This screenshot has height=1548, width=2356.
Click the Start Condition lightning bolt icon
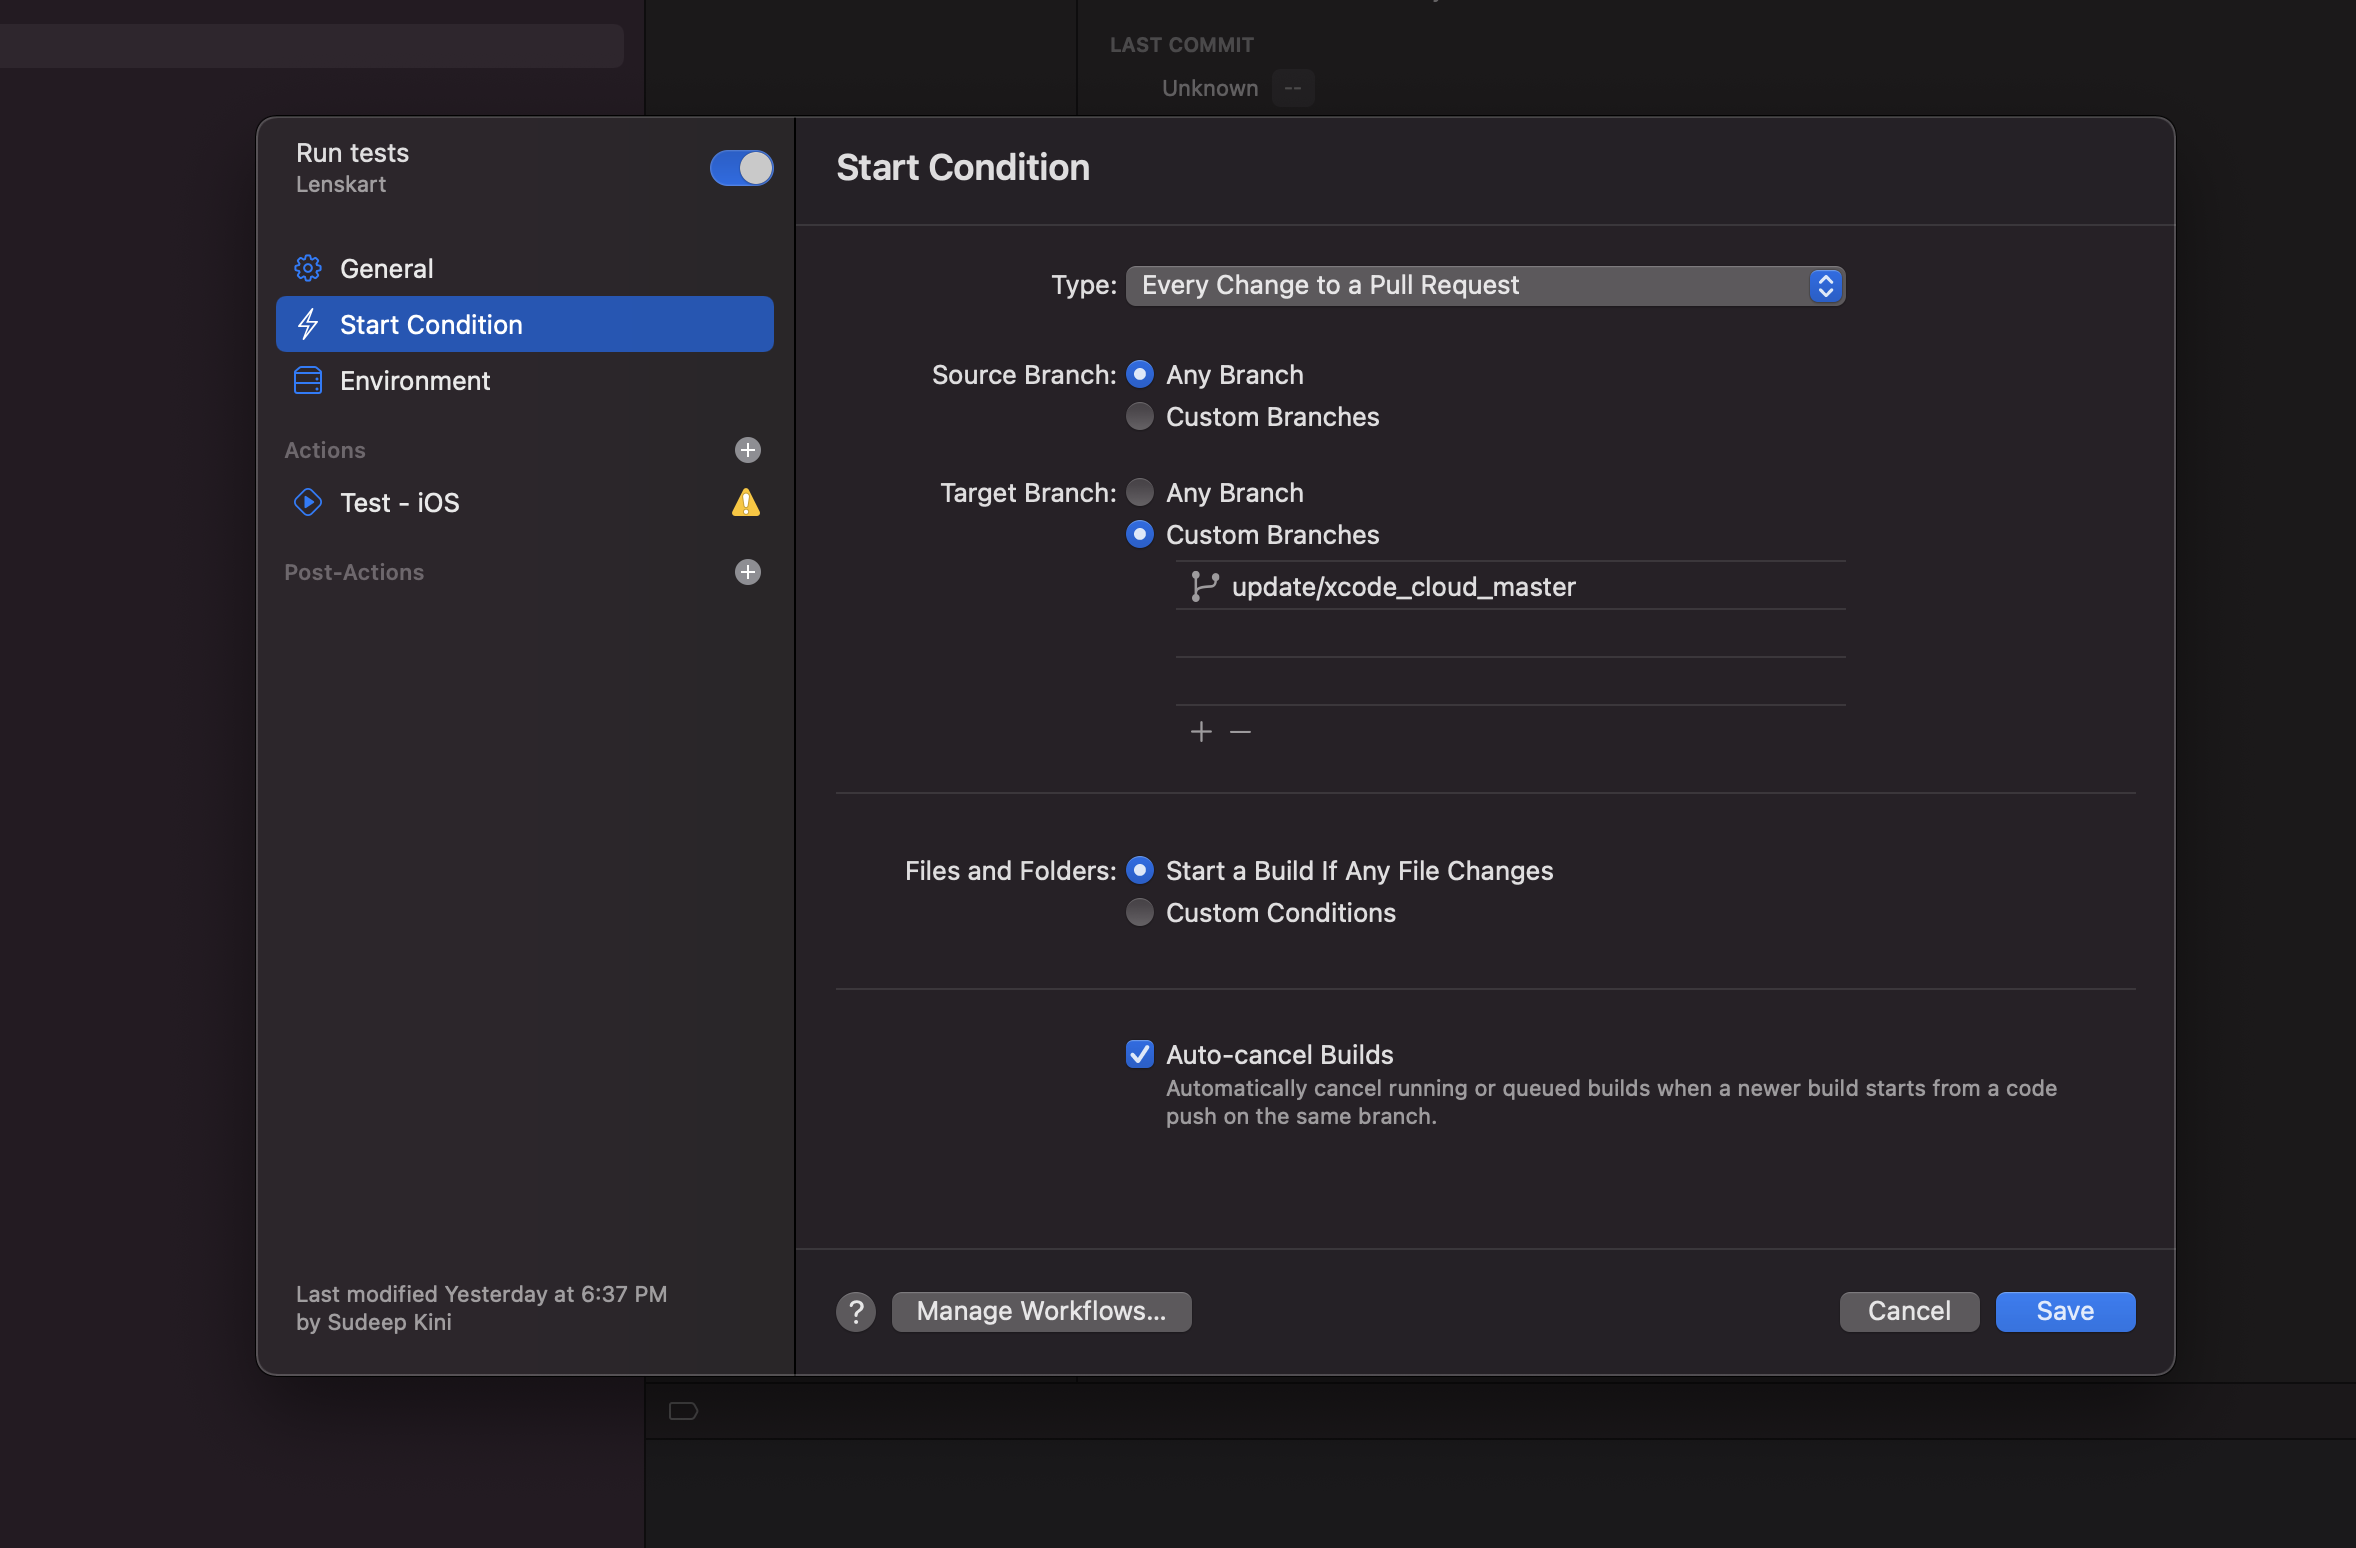[308, 324]
